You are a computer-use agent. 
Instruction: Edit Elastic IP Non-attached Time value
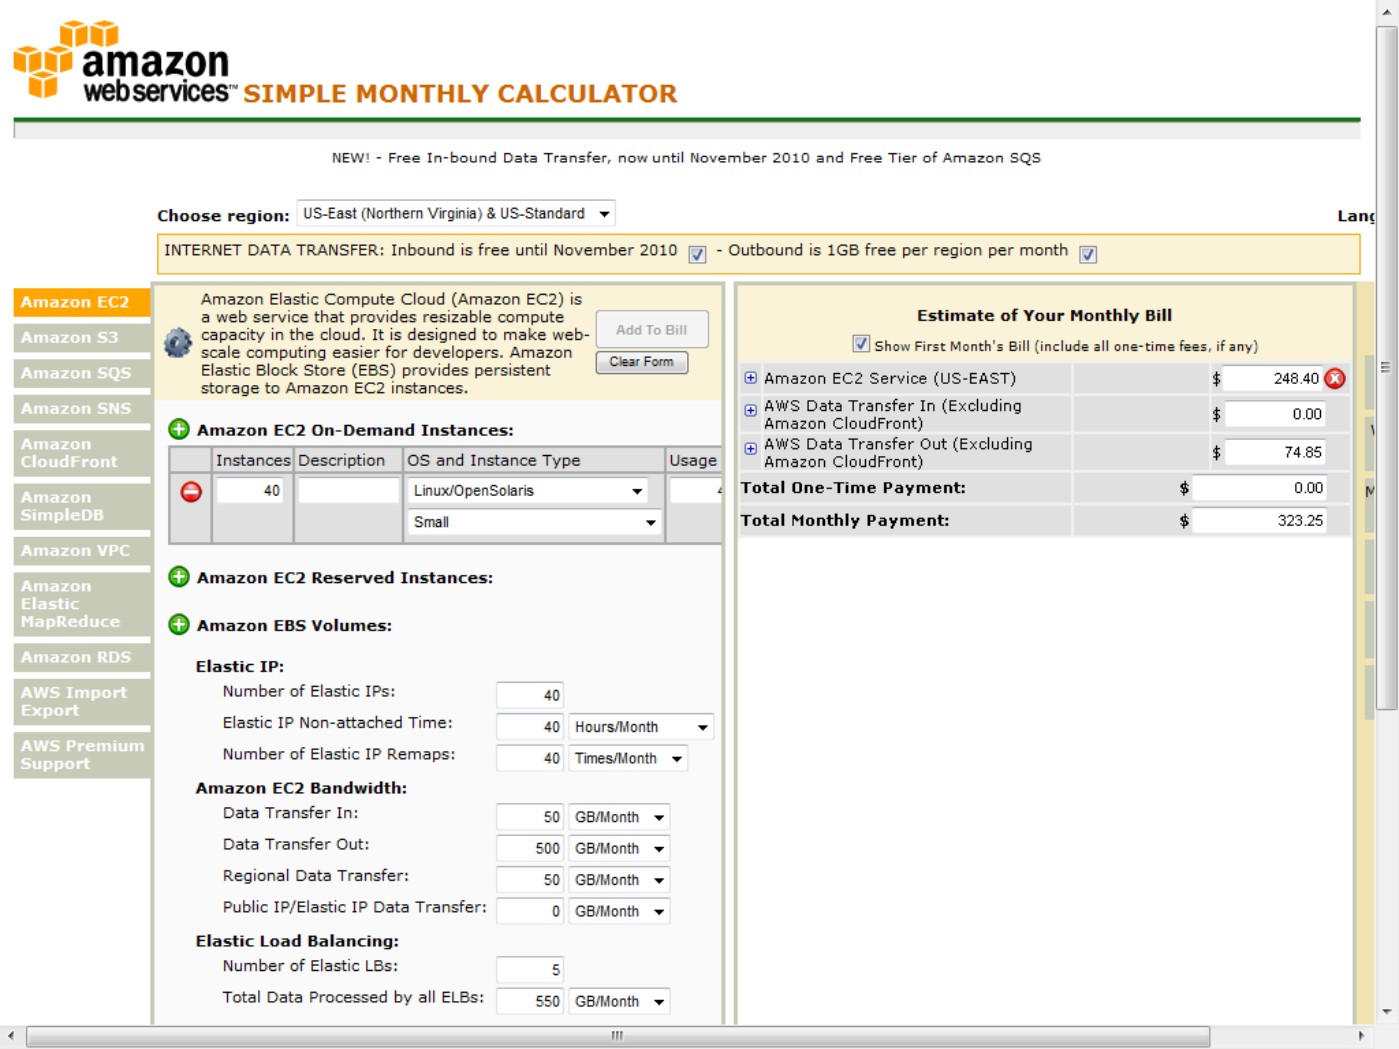coord(530,727)
